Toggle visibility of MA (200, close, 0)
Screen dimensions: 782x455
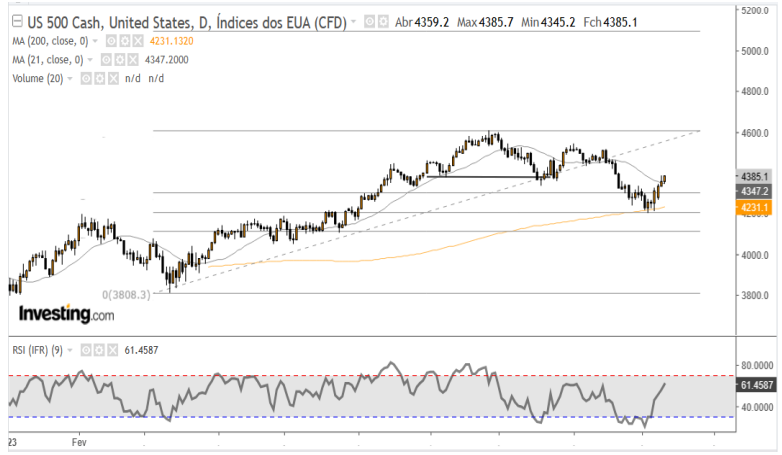pyautogui.click(x=112, y=41)
